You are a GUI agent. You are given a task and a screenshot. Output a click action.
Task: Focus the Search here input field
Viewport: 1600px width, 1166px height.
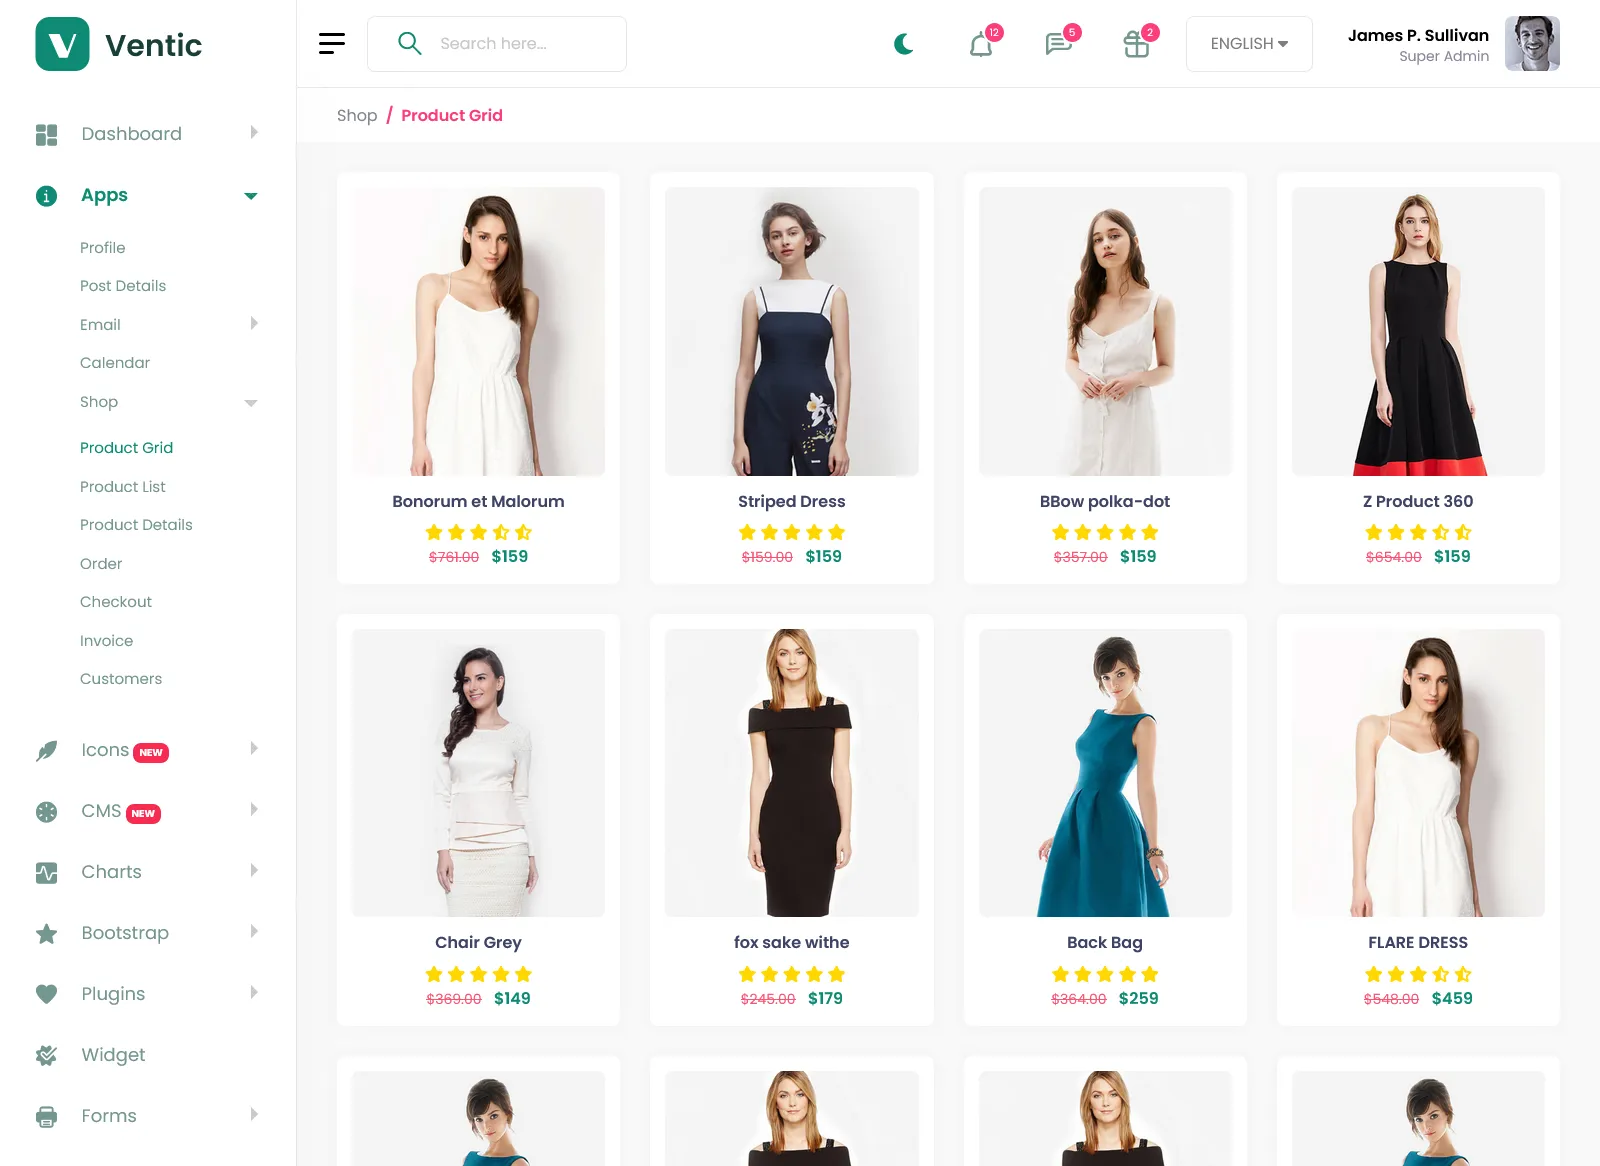[497, 44]
